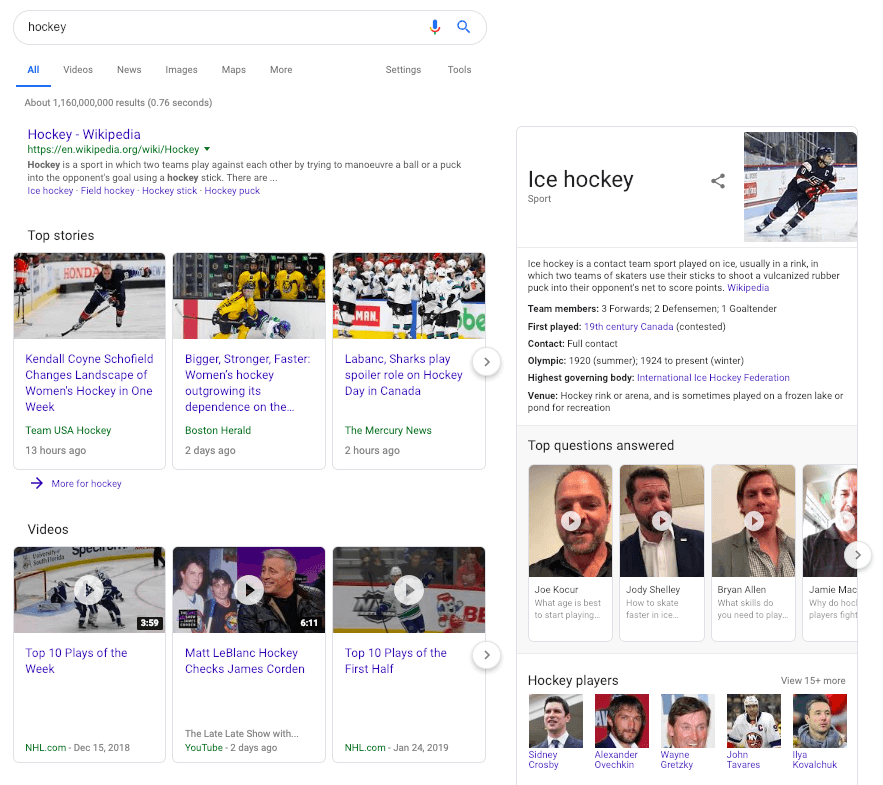Show next Top stories with carousel arrow
This screenshot has width=883, height=785.
(x=487, y=362)
